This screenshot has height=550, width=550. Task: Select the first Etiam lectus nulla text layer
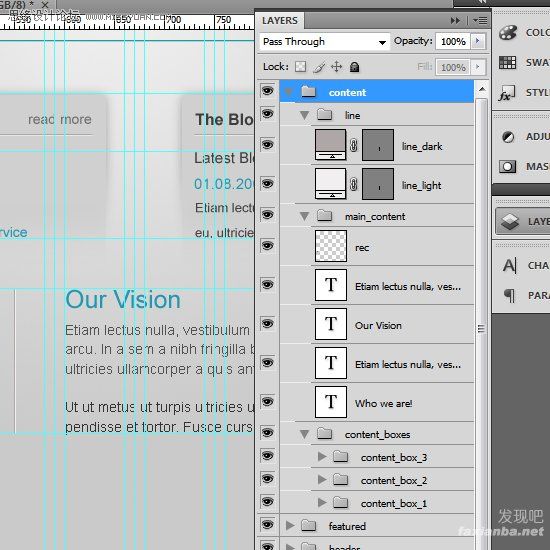click(x=408, y=287)
